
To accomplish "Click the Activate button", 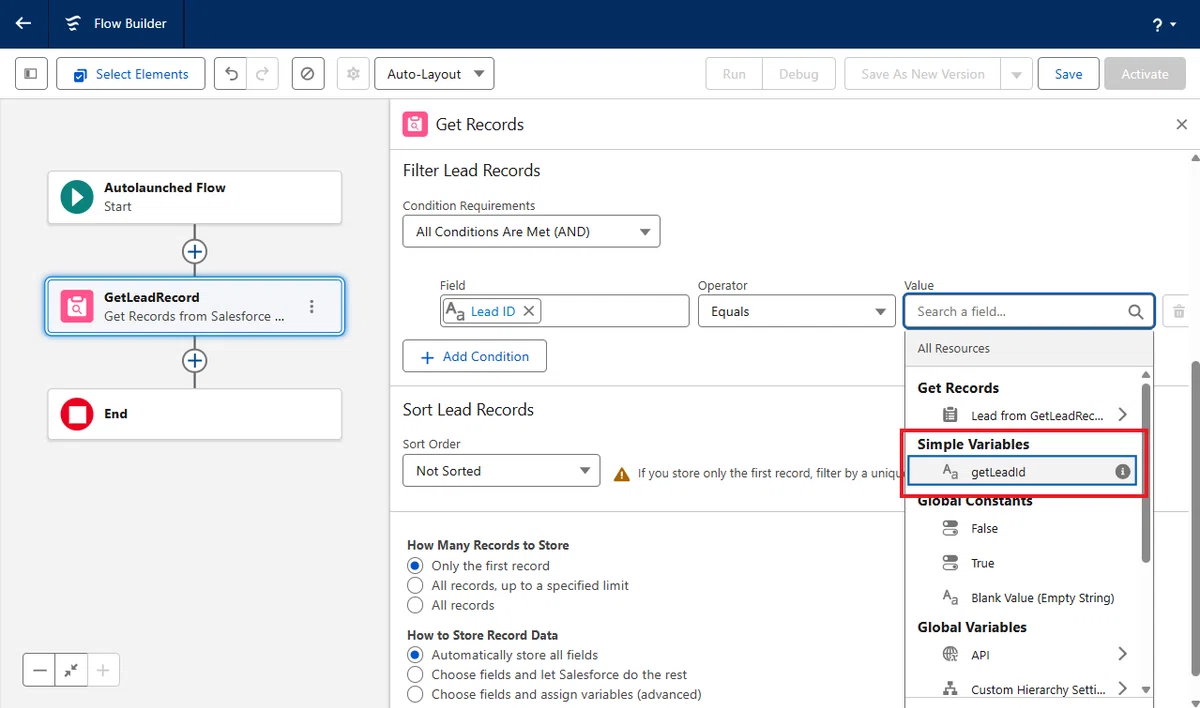I will coord(1145,74).
